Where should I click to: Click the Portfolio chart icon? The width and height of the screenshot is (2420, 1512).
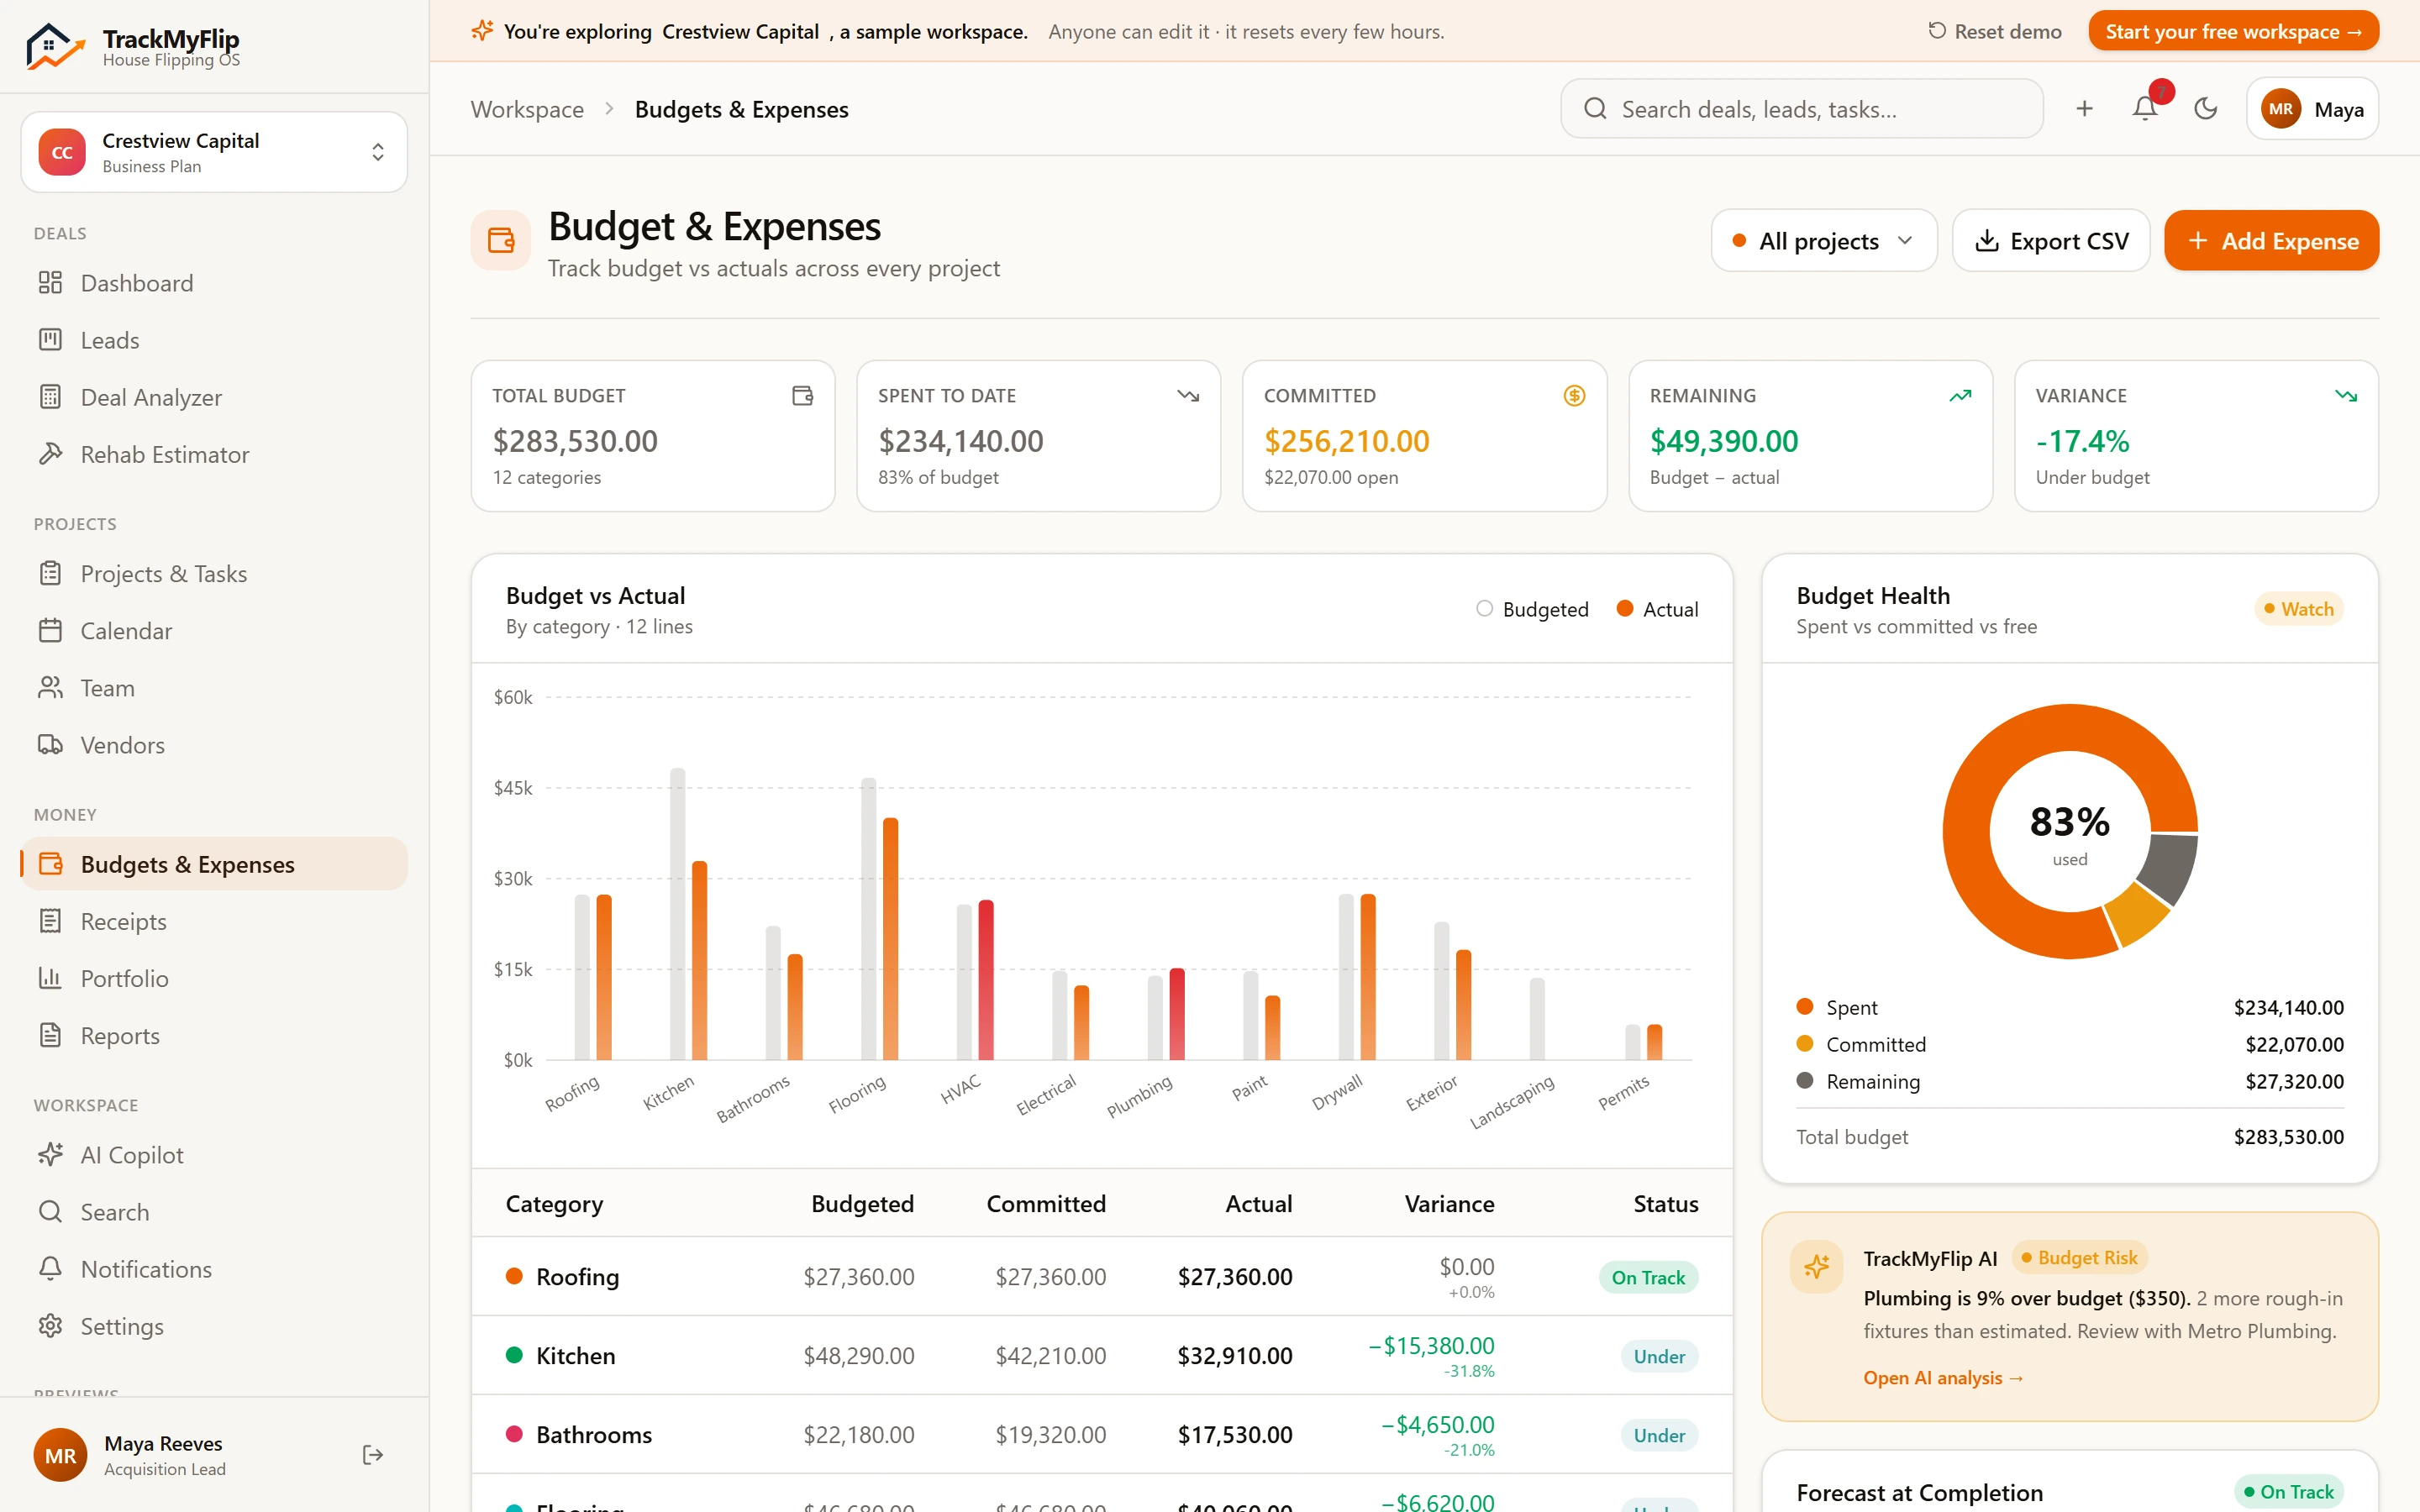point(50,978)
